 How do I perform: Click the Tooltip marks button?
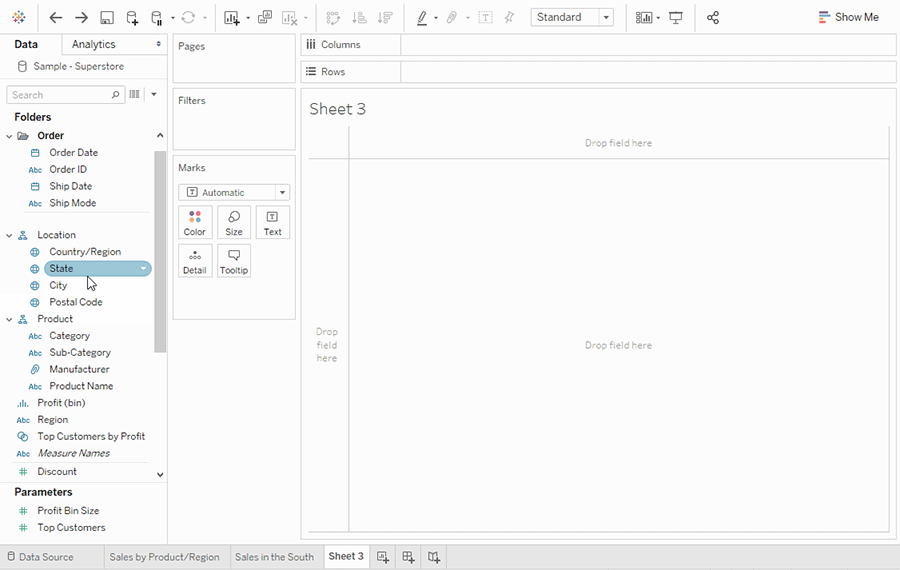pos(234,261)
